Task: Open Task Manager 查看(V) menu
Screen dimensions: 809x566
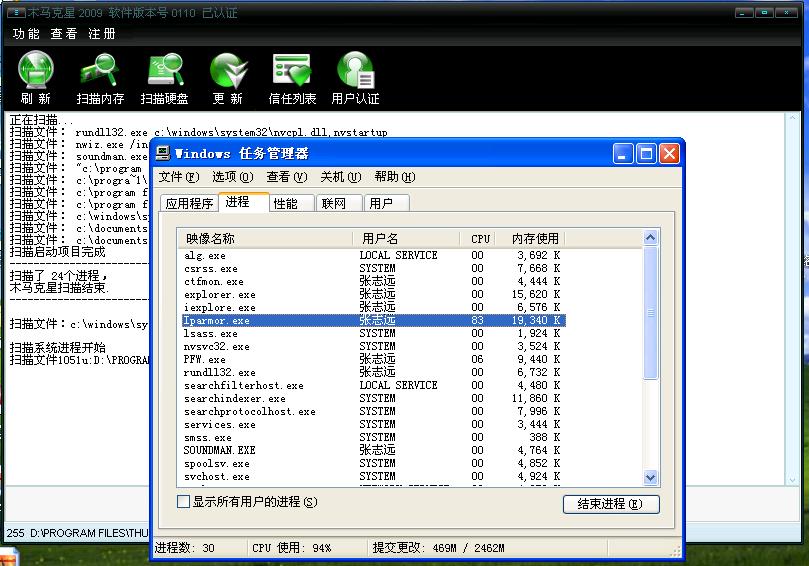Action: point(287,177)
